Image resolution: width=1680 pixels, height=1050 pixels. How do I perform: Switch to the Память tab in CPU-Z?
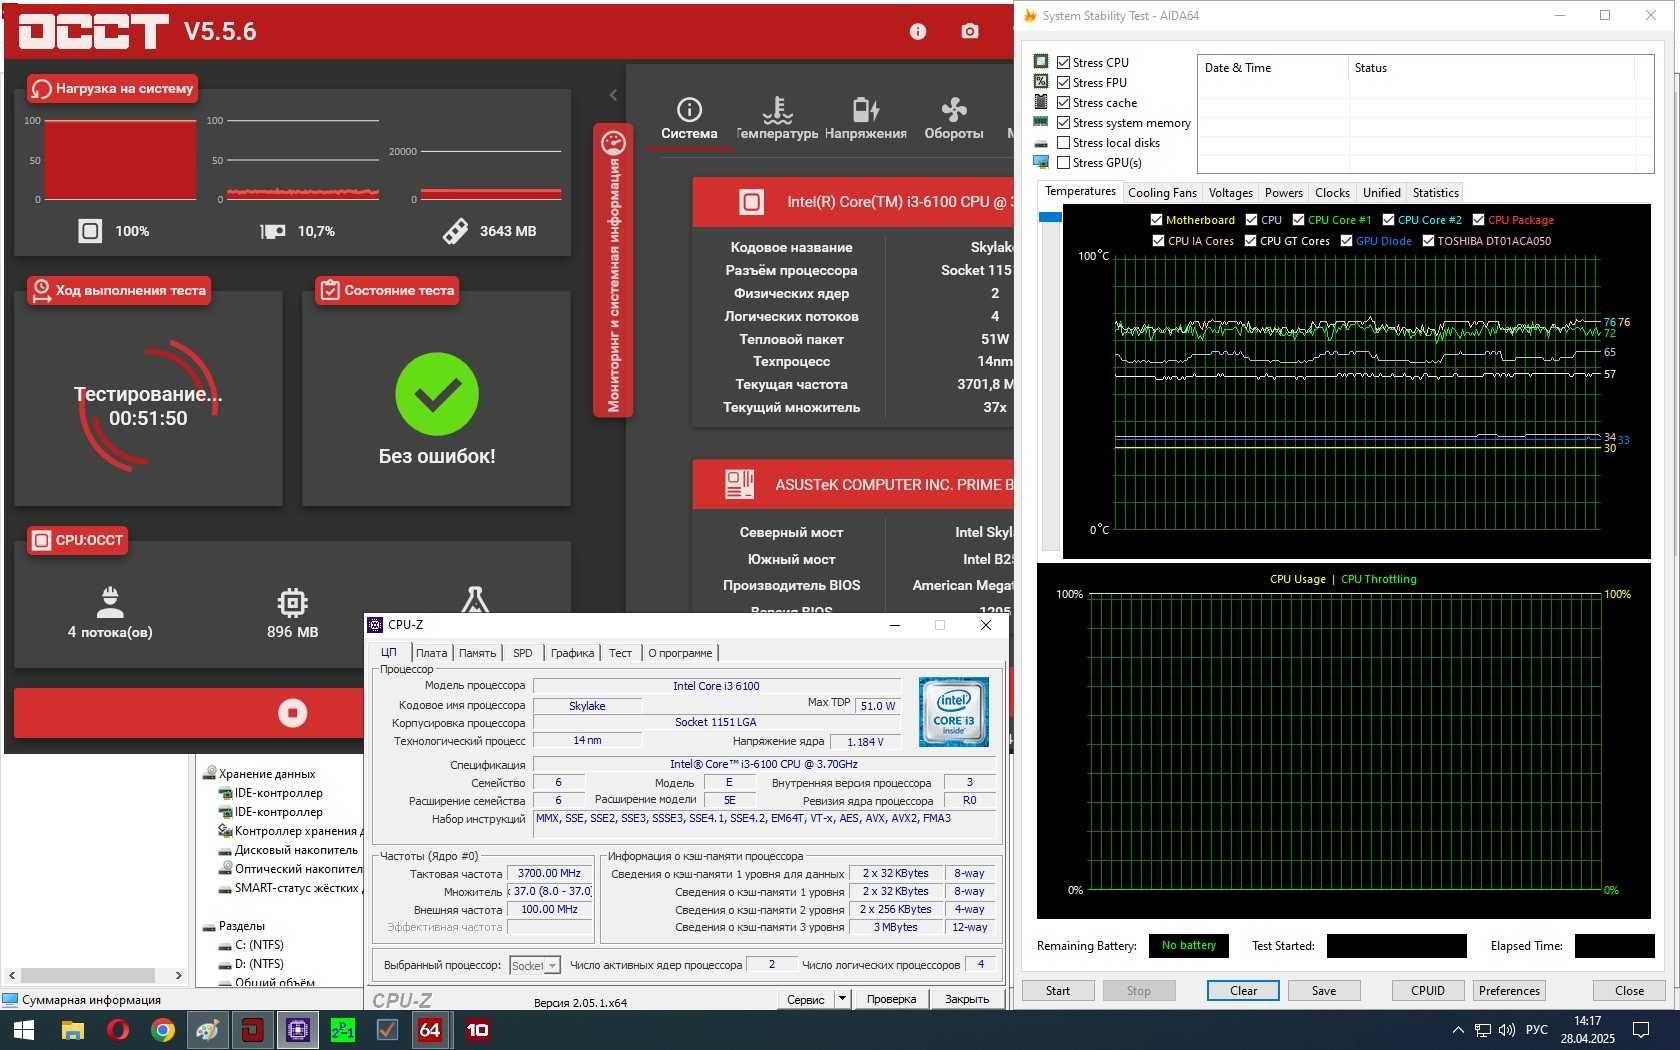tap(477, 653)
